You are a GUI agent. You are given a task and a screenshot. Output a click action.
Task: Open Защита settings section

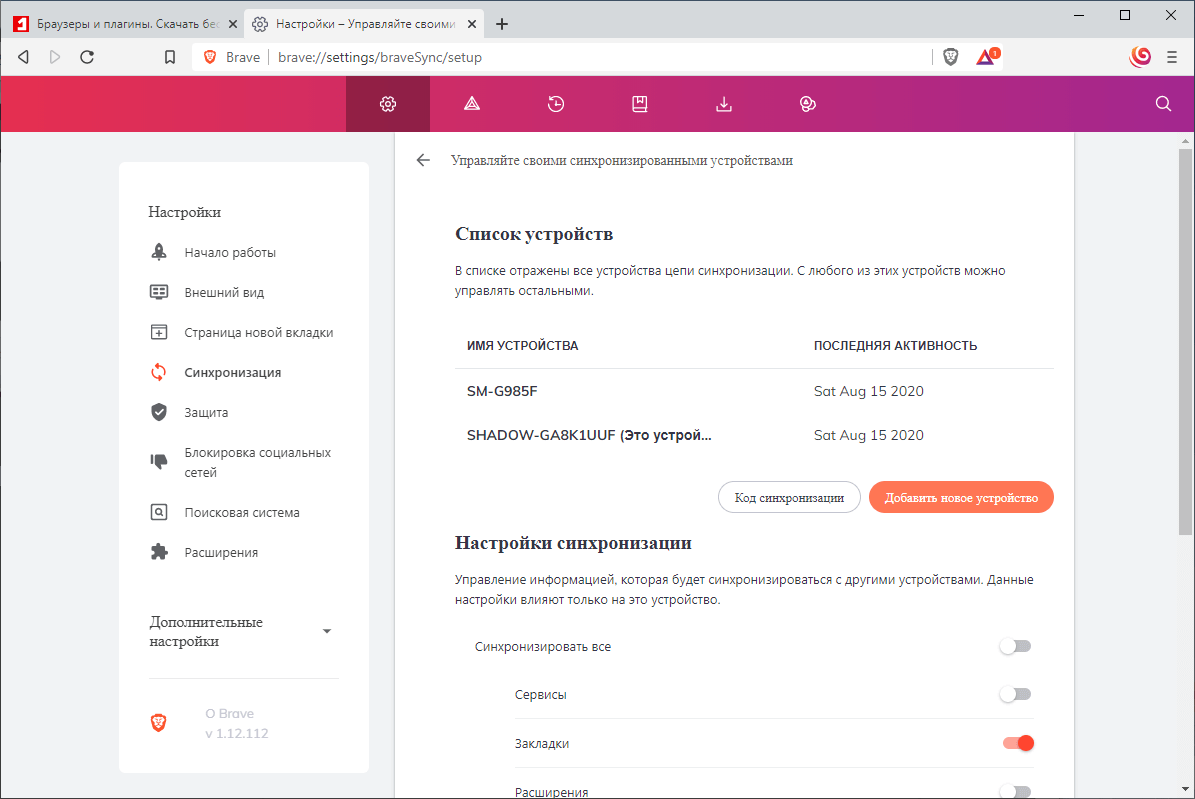click(206, 412)
